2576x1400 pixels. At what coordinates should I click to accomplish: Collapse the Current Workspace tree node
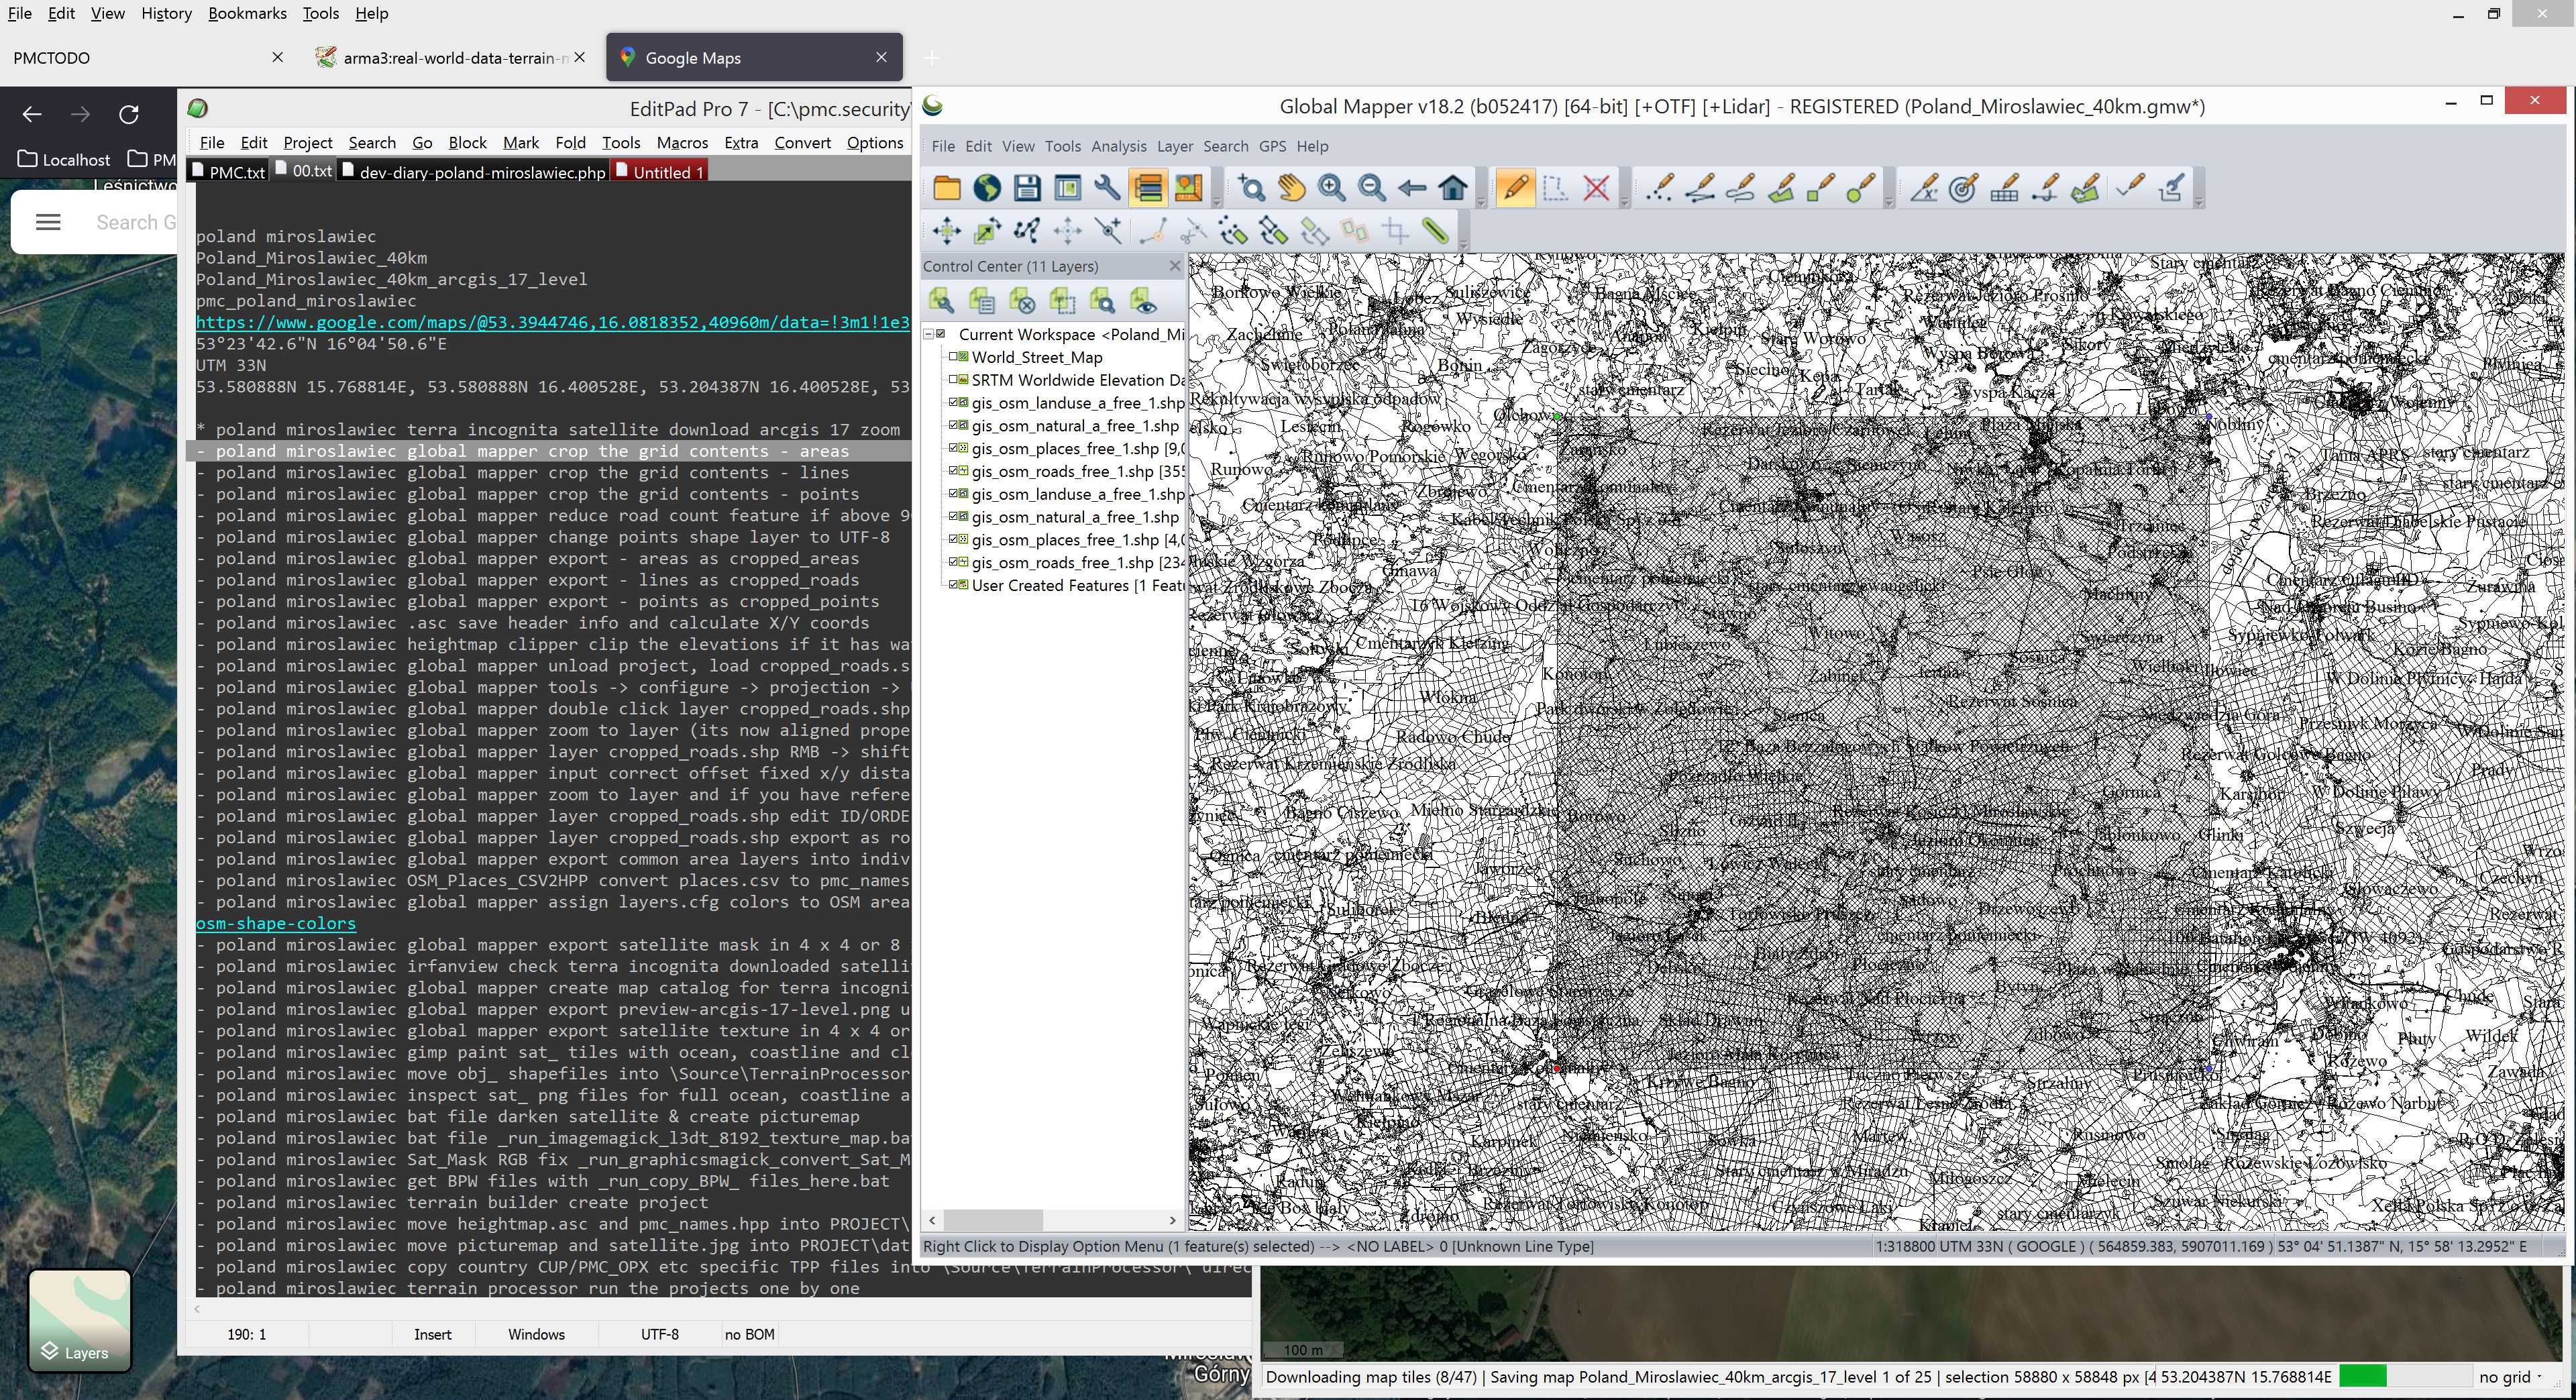[x=928, y=334]
